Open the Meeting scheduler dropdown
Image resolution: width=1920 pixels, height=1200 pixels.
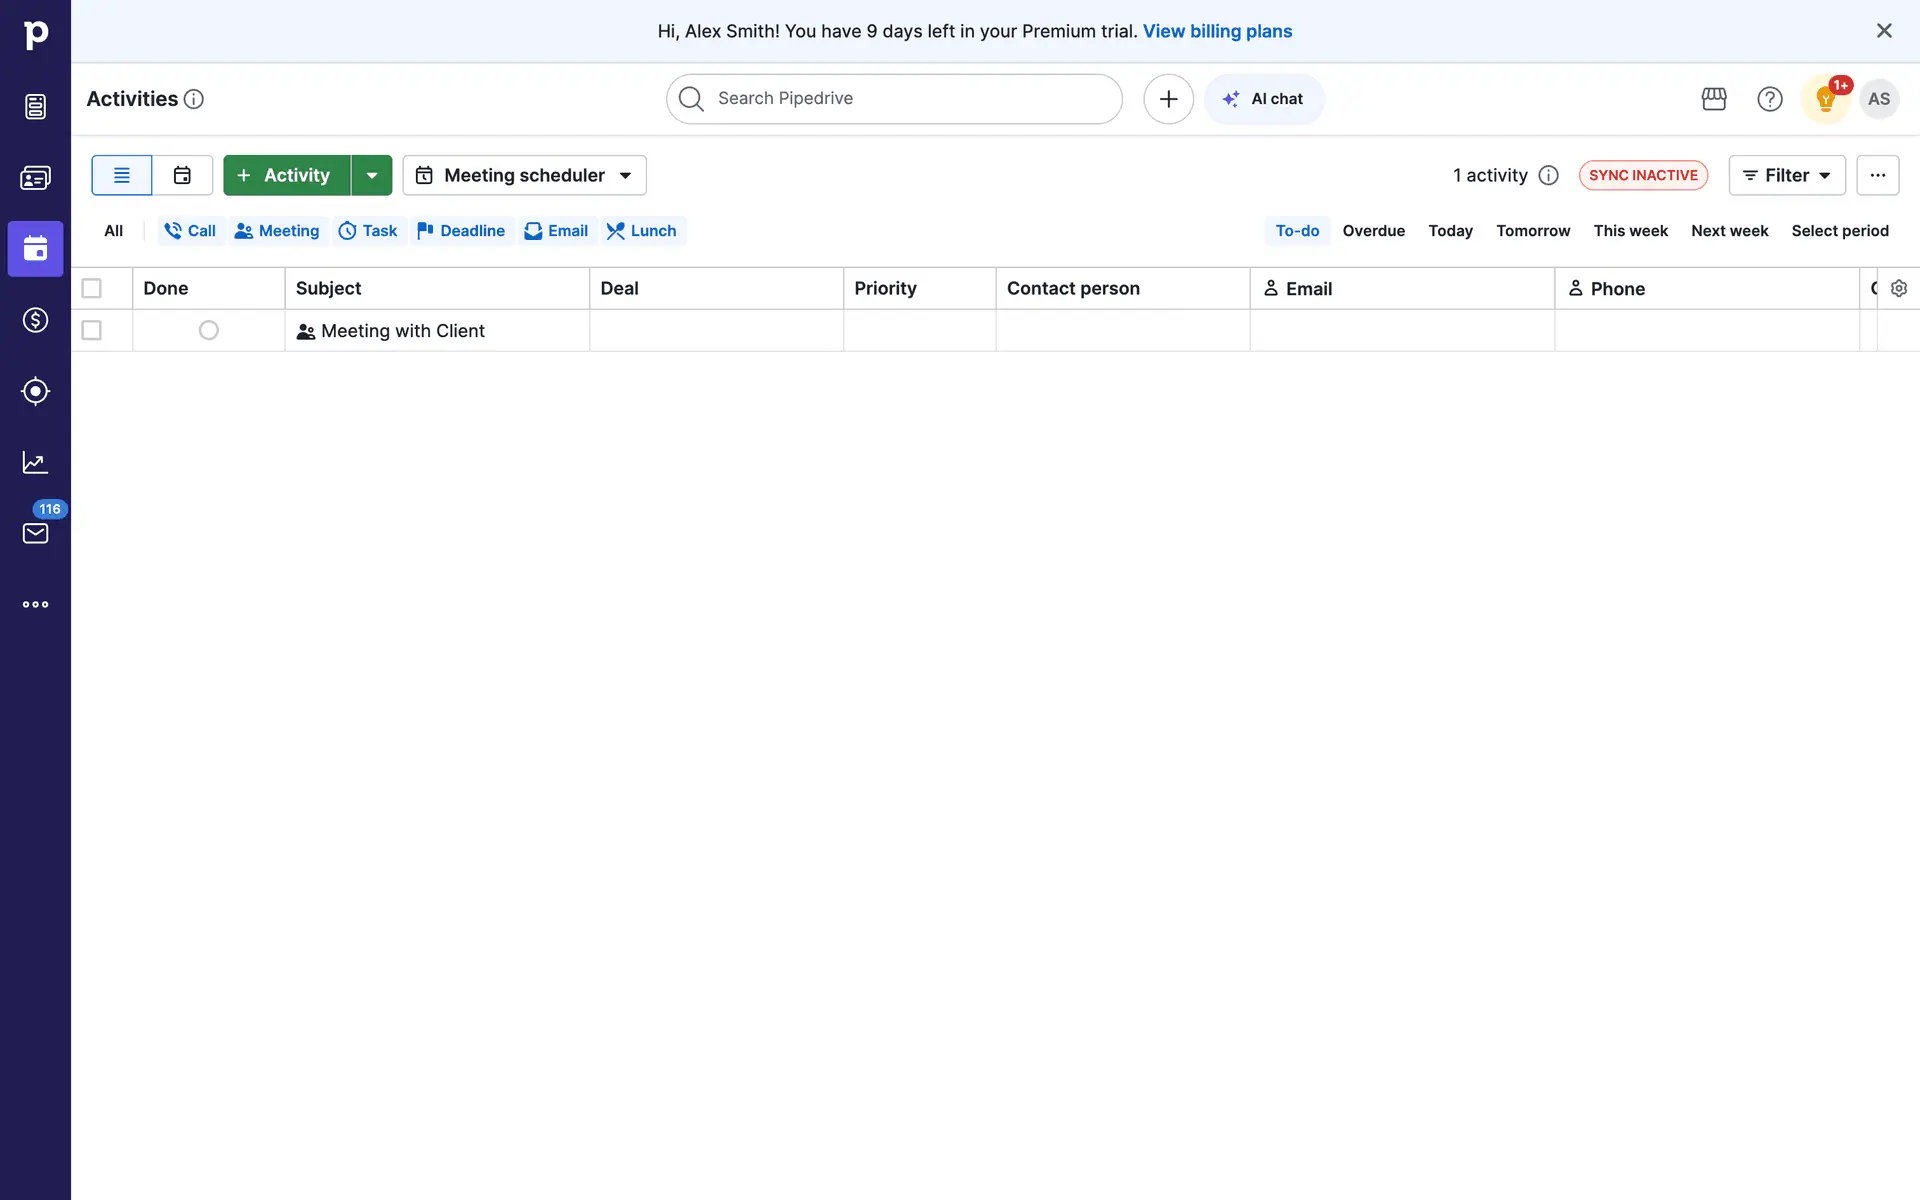coord(524,175)
